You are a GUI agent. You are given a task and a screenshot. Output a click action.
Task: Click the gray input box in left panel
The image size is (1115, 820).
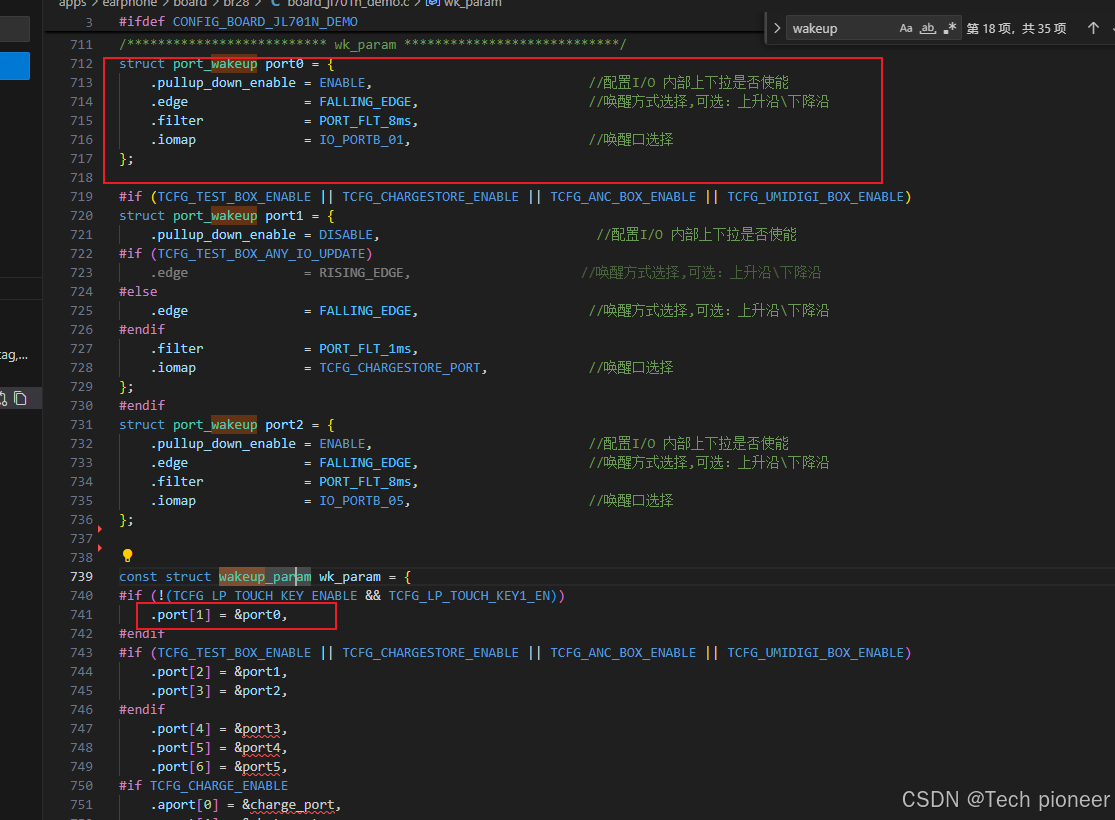click(15, 29)
